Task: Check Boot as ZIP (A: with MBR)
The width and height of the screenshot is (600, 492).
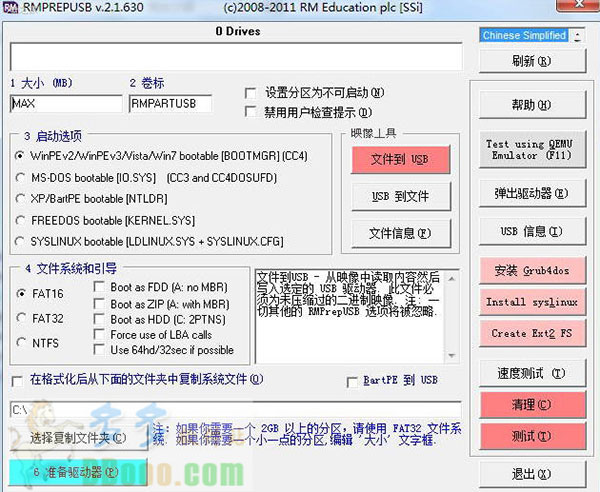Action: pos(99,304)
